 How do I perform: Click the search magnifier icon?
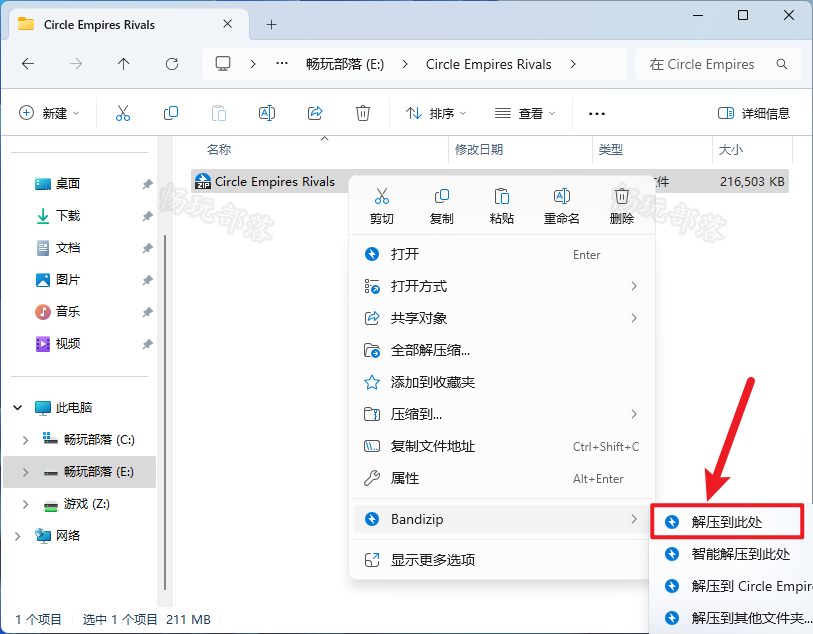click(x=781, y=64)
